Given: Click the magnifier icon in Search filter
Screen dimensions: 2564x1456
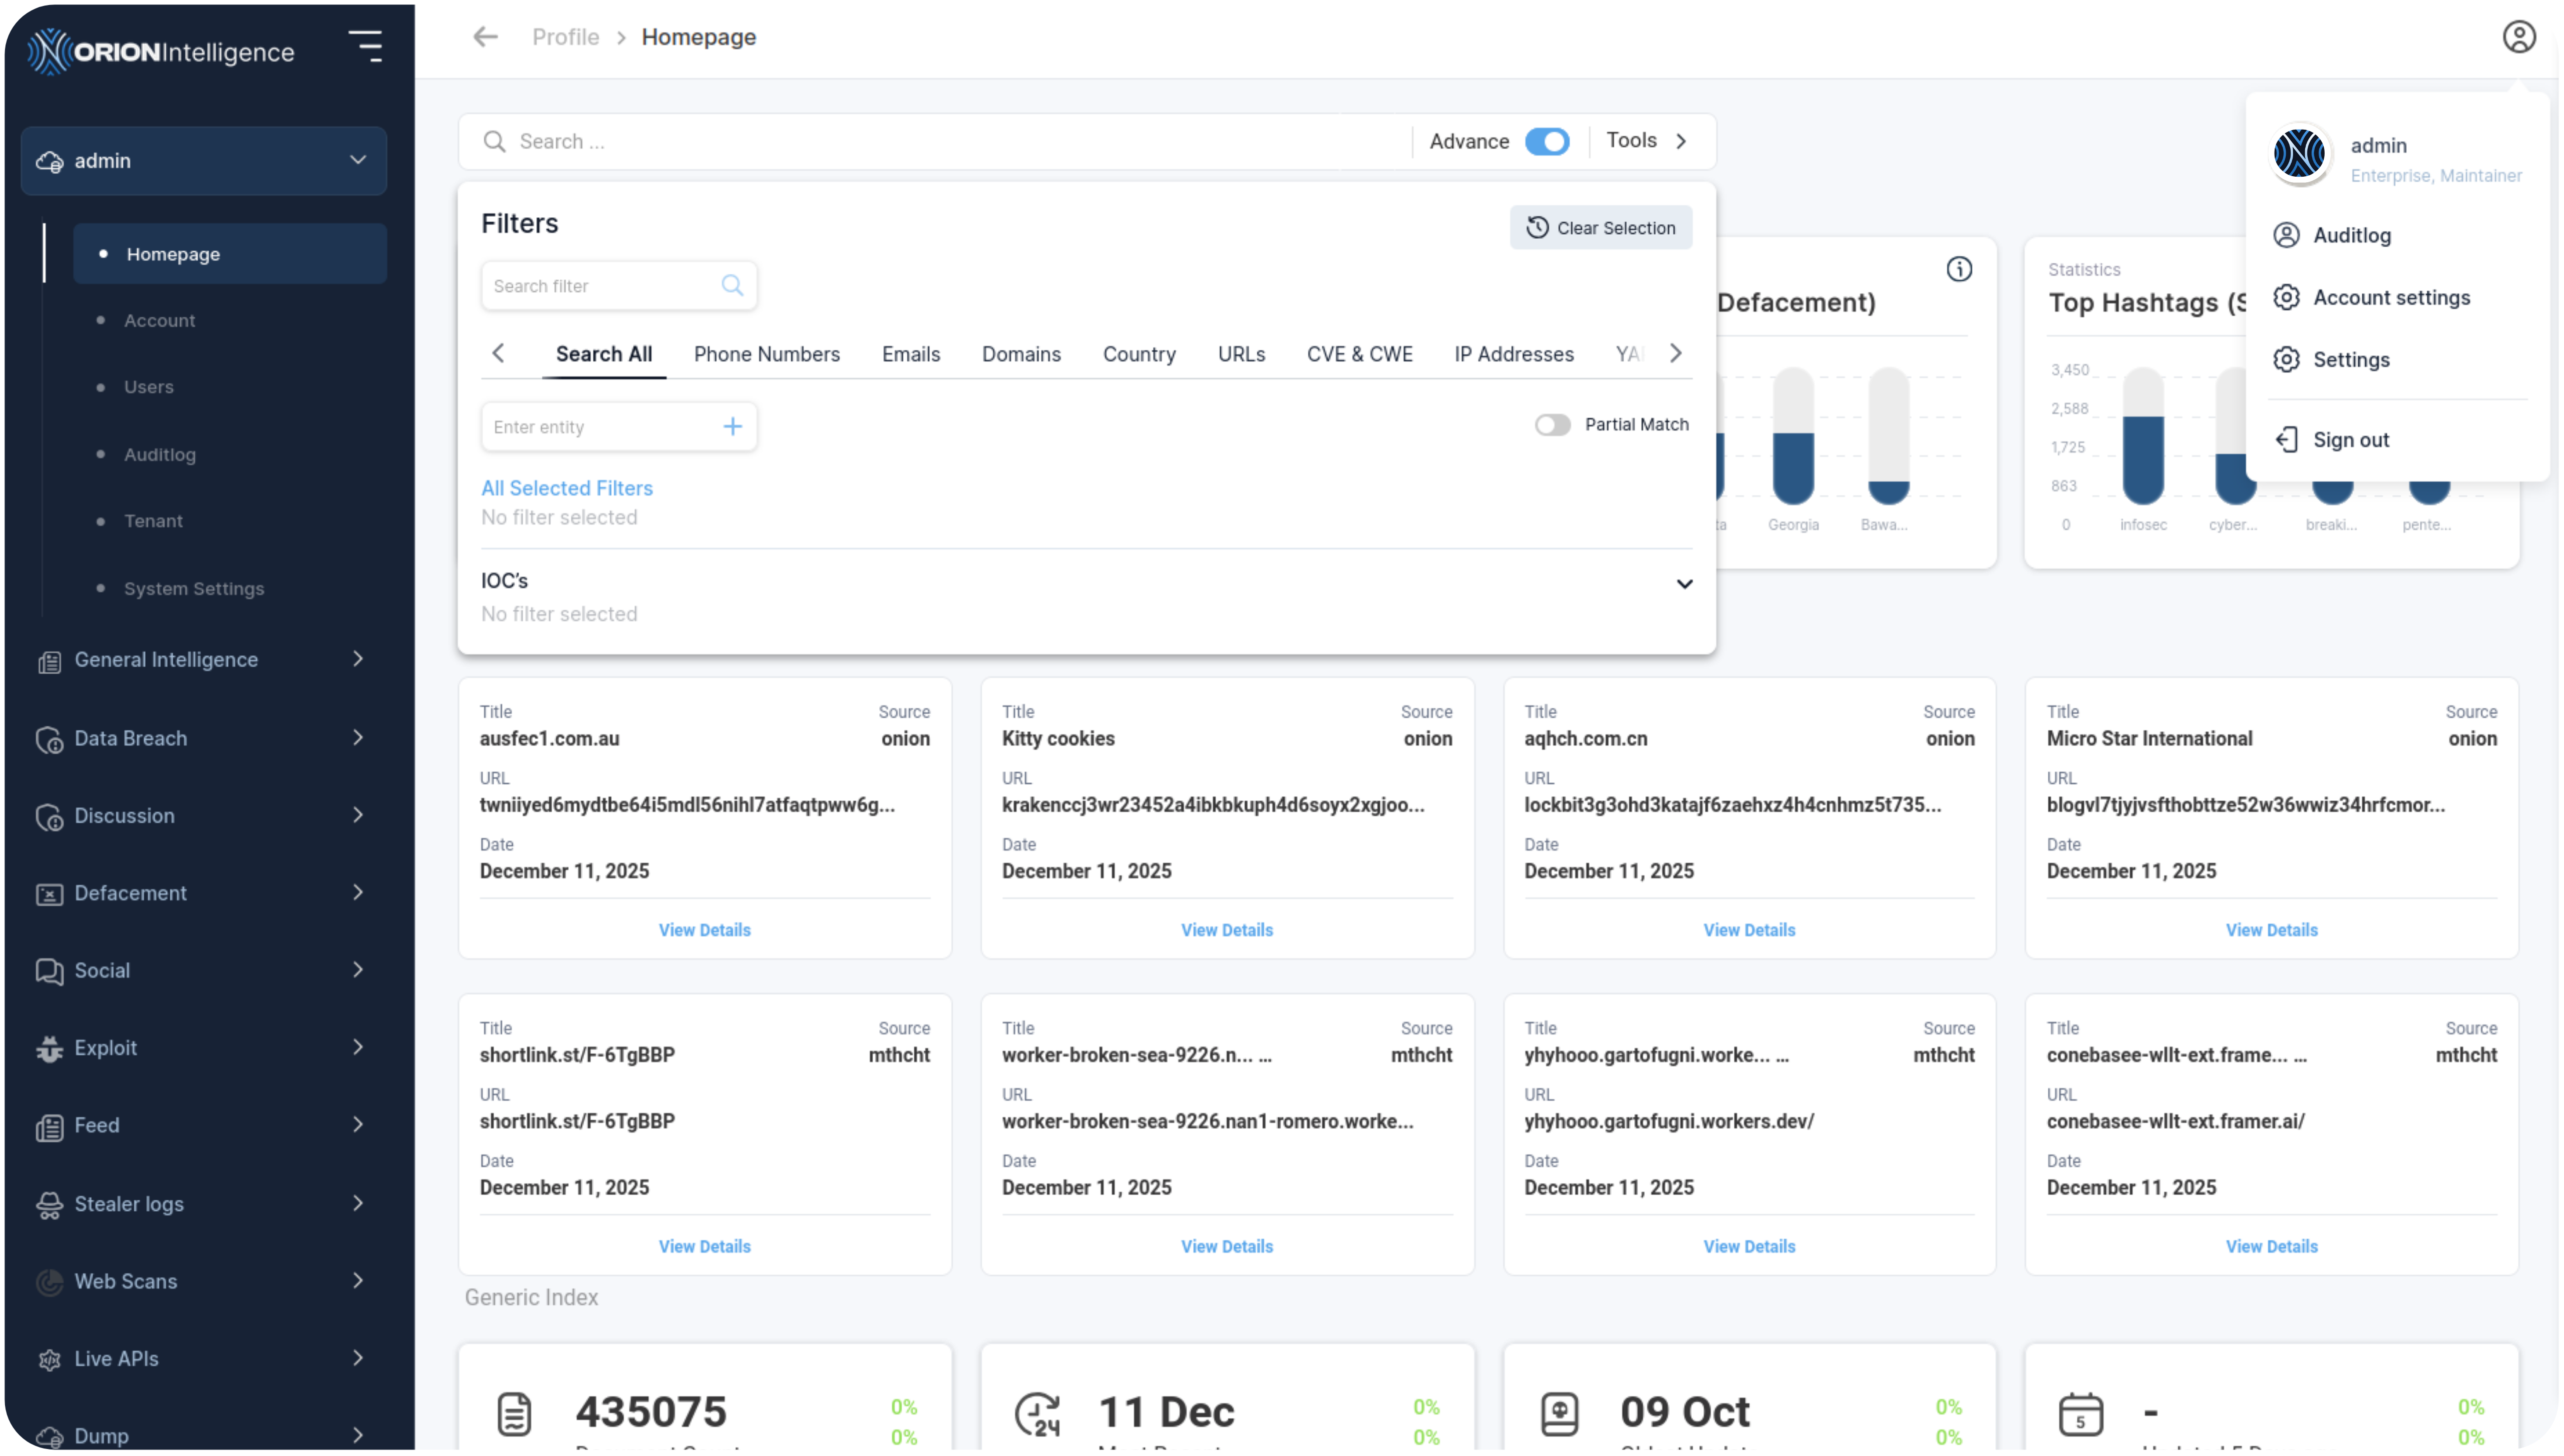Looking at the screenshot, I should [x=732, y=286].
